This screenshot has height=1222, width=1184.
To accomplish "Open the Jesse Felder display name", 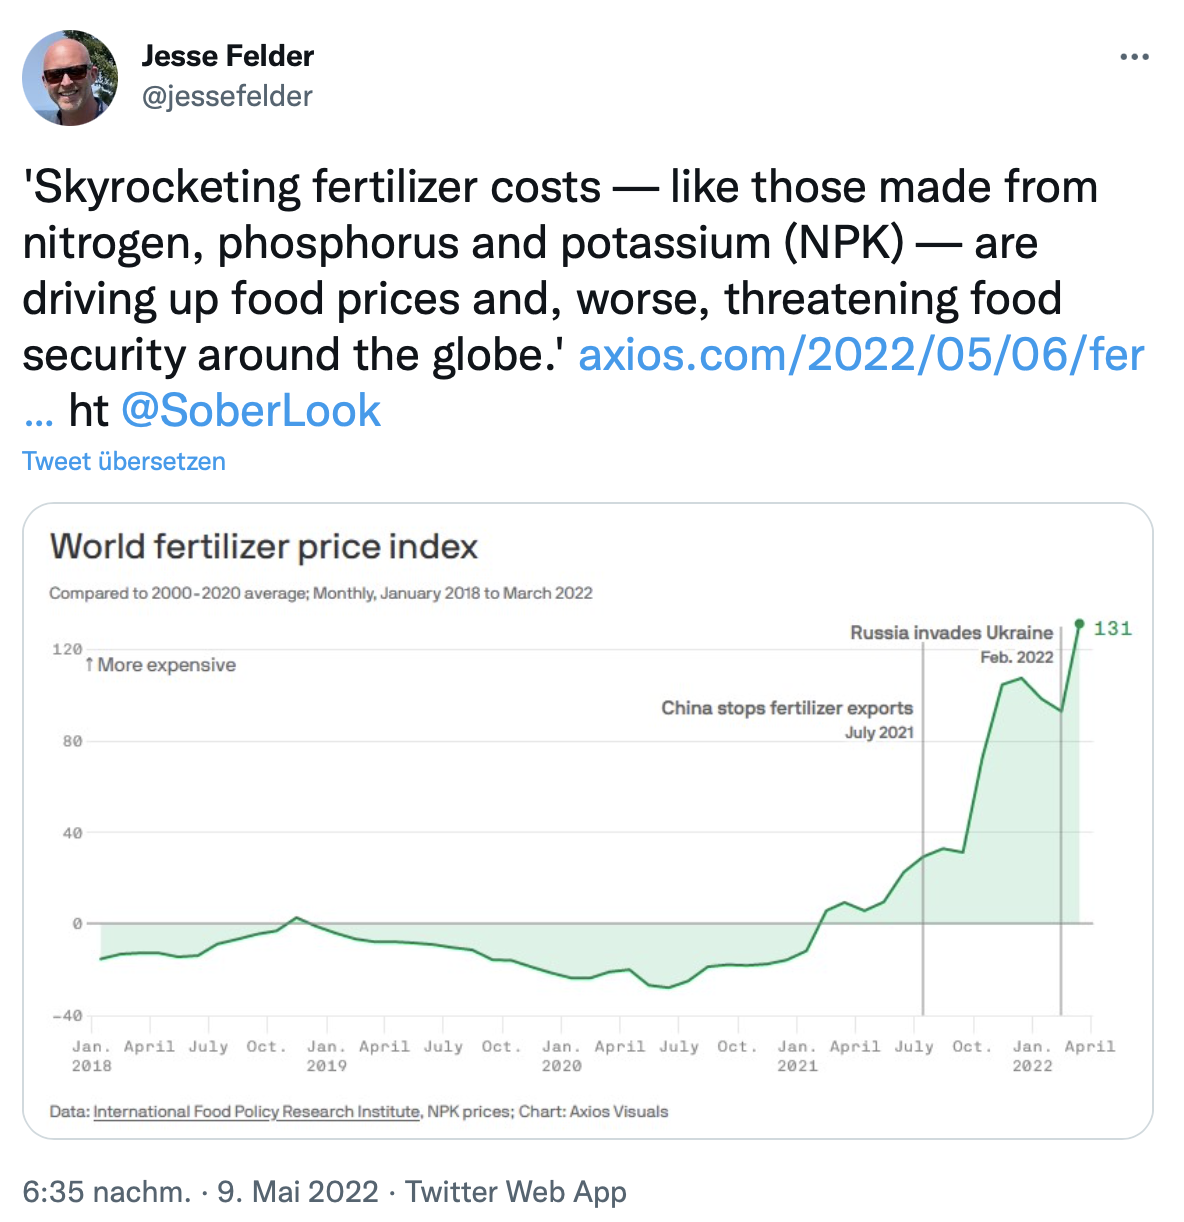I will 228,56.
